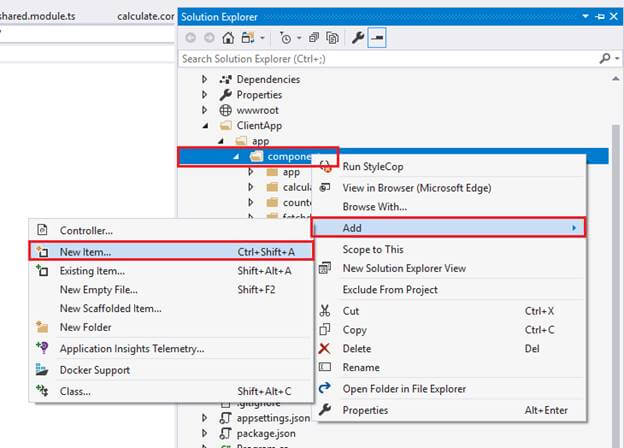Choose New Folder in Add submenu
Screen dimensions: 624x448
[171, 327]
